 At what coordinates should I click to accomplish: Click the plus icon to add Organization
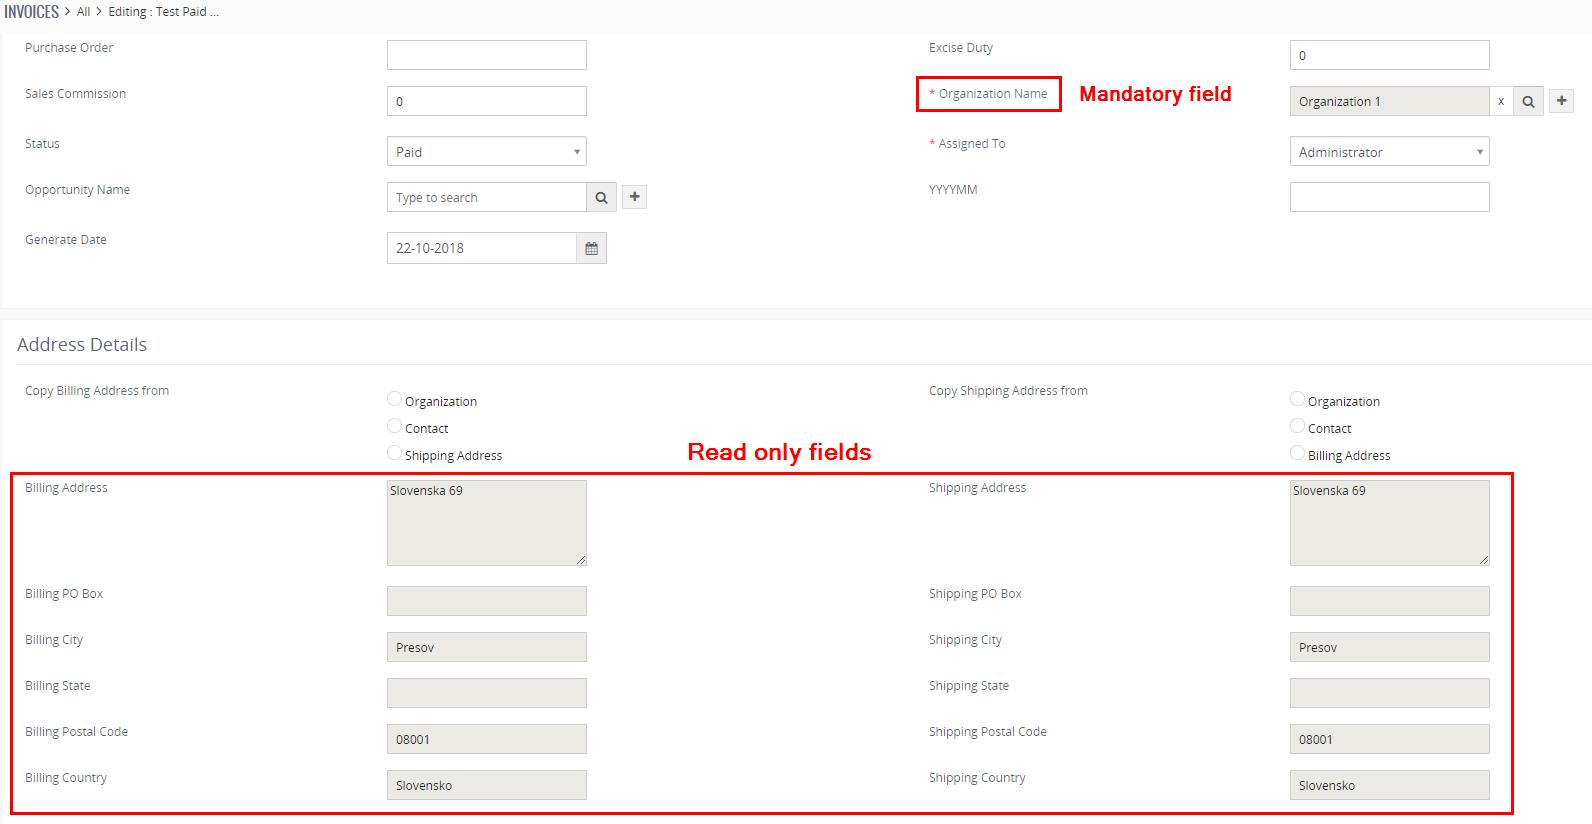[x=1561, y=101]
